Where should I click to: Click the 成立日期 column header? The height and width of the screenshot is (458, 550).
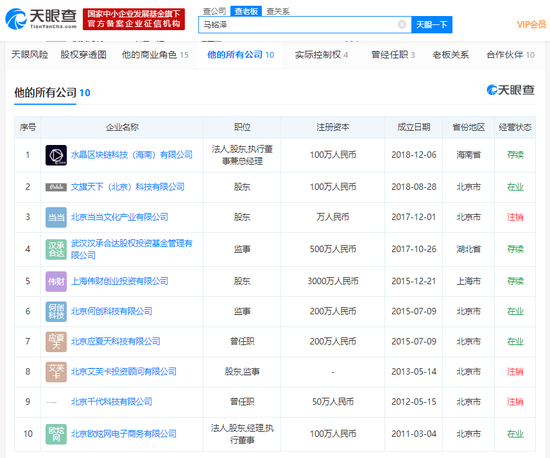tap(414, 127)
